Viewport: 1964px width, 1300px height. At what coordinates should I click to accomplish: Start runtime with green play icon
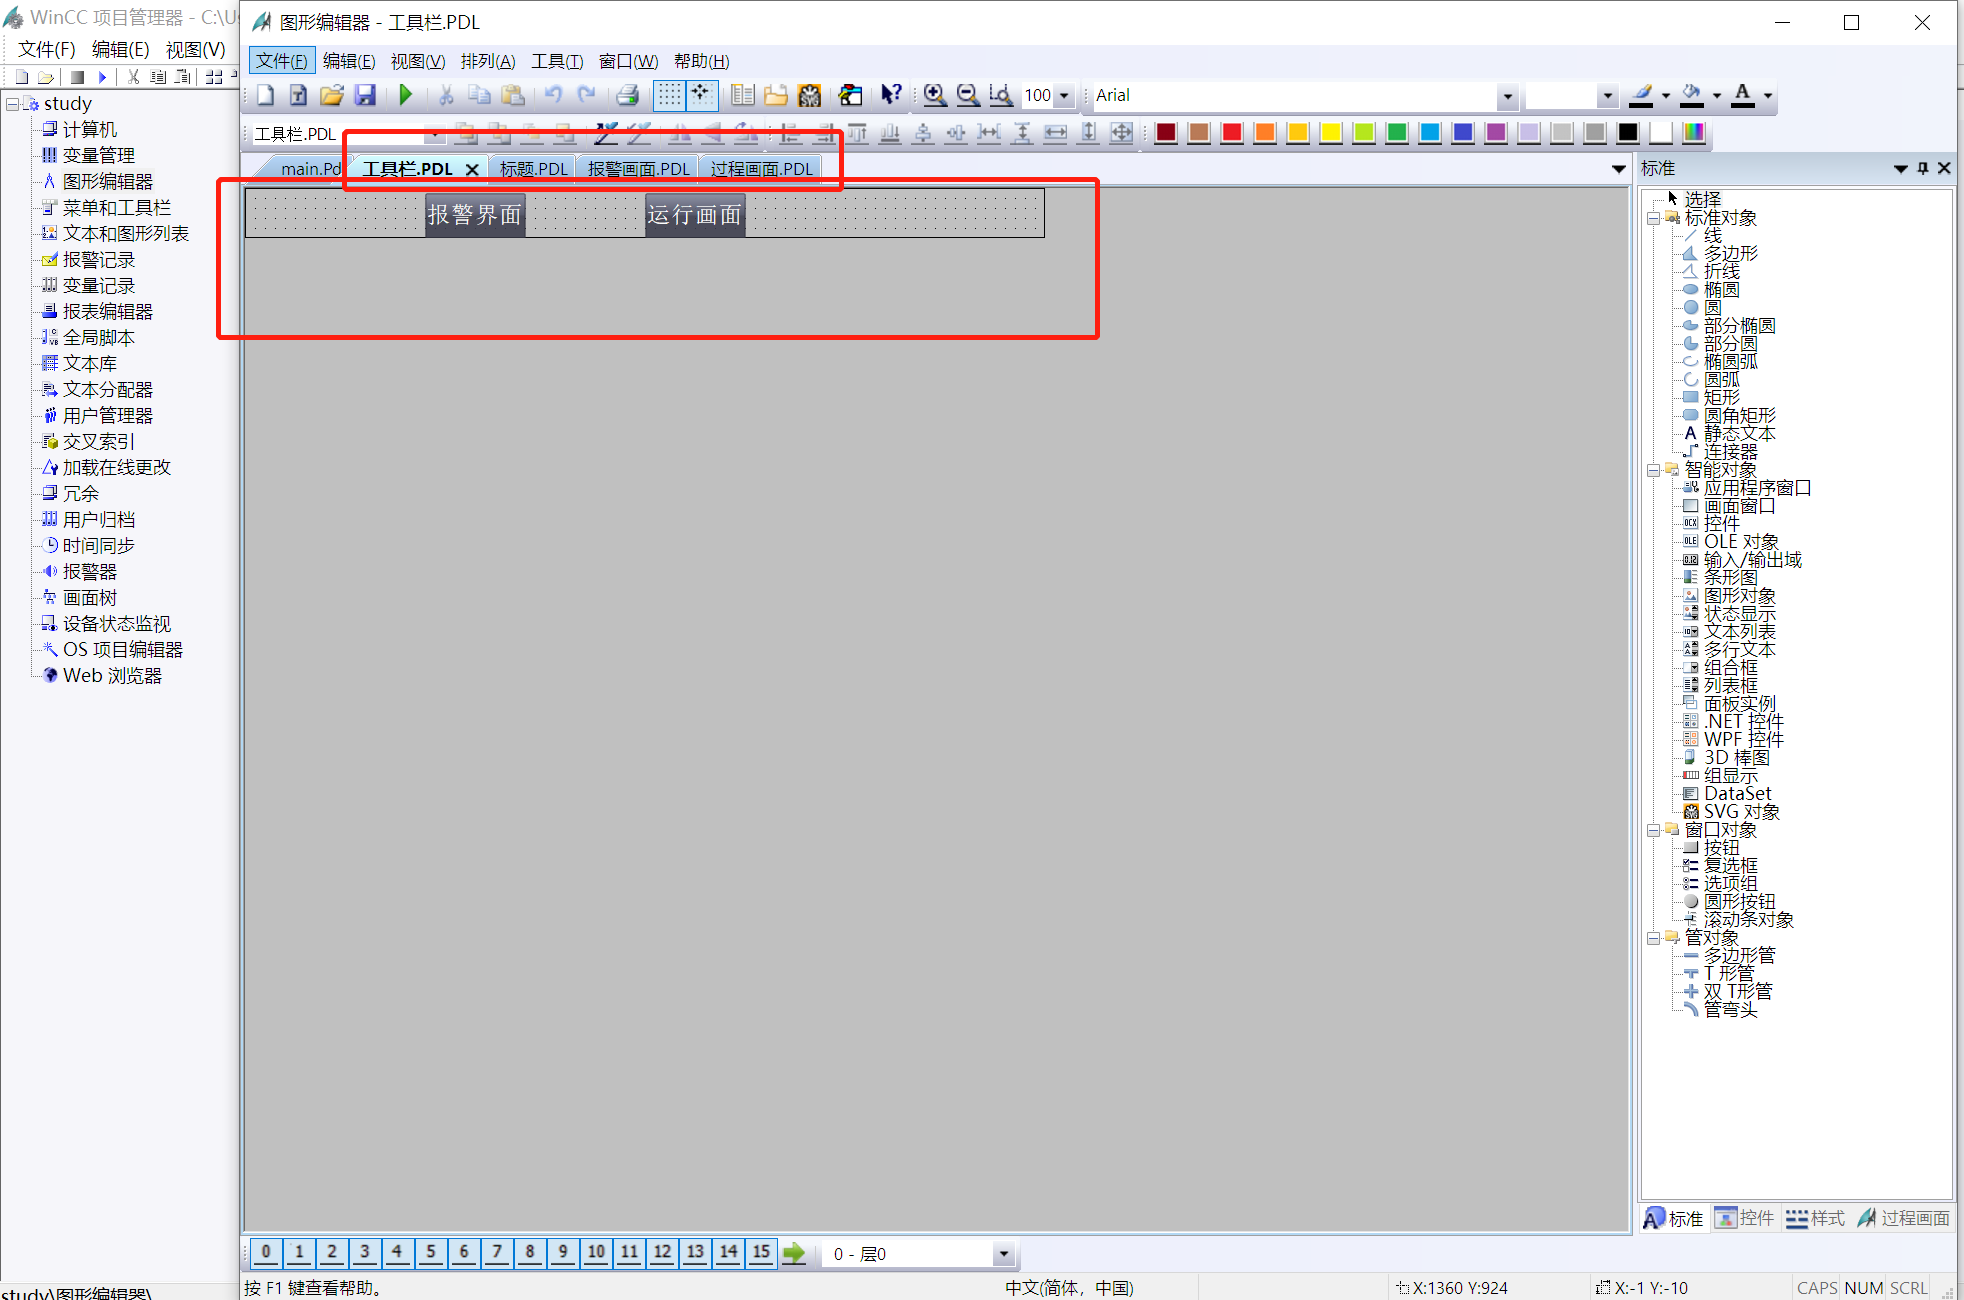(x=405, y=95)
